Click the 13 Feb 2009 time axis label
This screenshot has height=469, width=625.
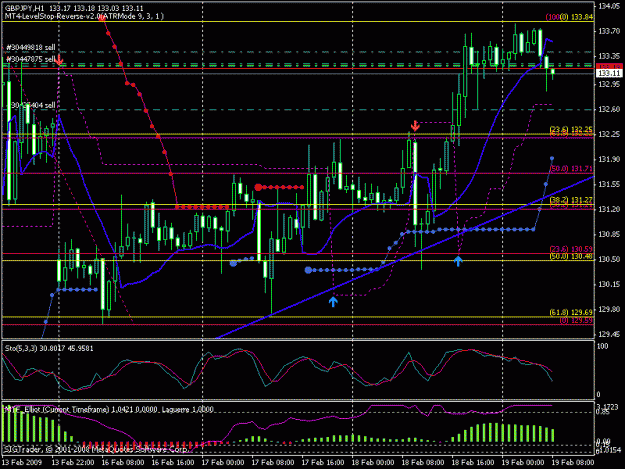coord(22,463)
